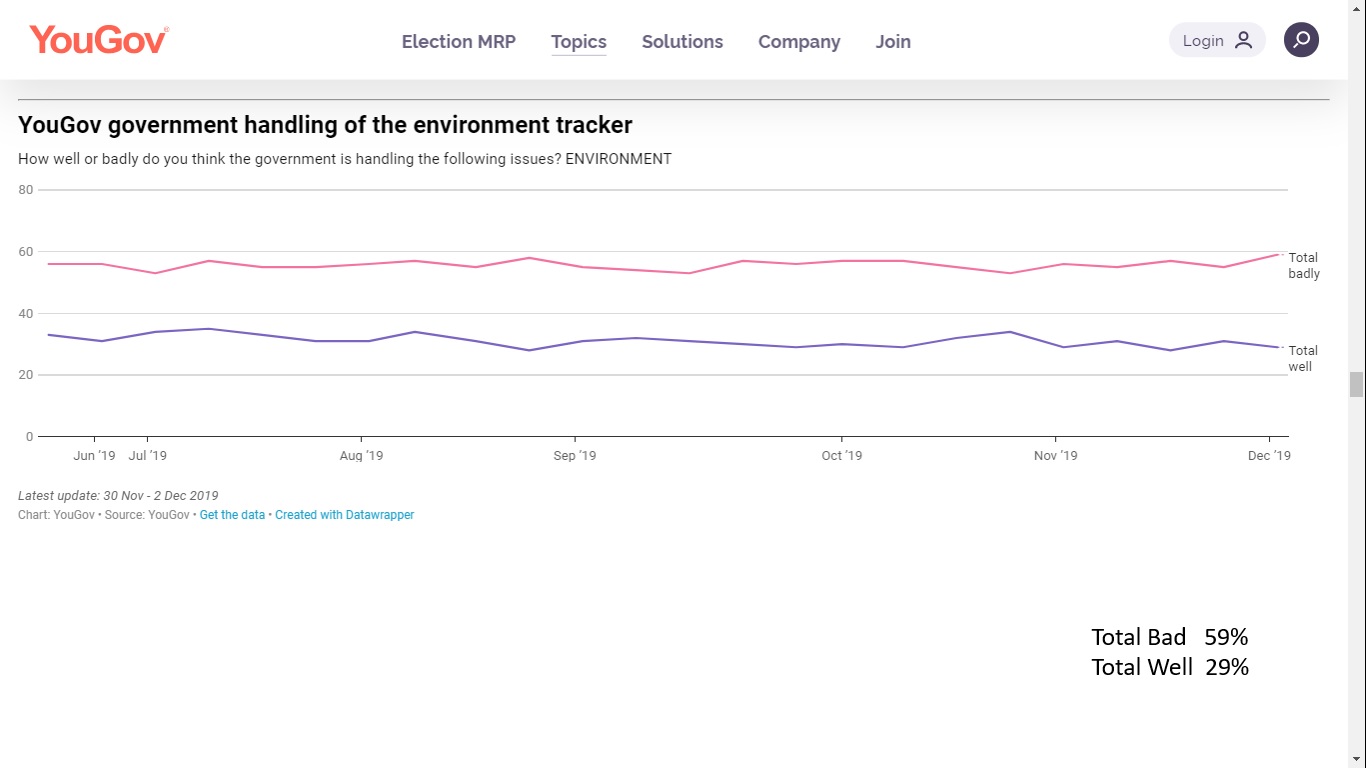Click the YouGov logo

click(x=99, y=40)
